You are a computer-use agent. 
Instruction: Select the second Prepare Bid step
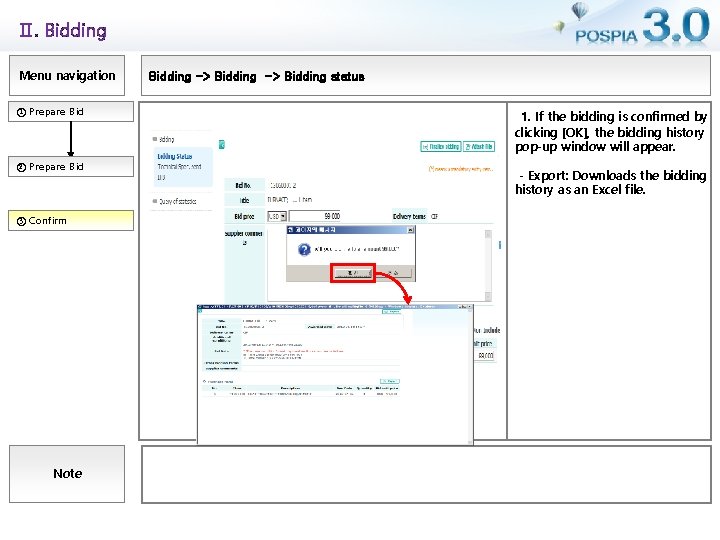pyautogui.click(x=71, y=167)
